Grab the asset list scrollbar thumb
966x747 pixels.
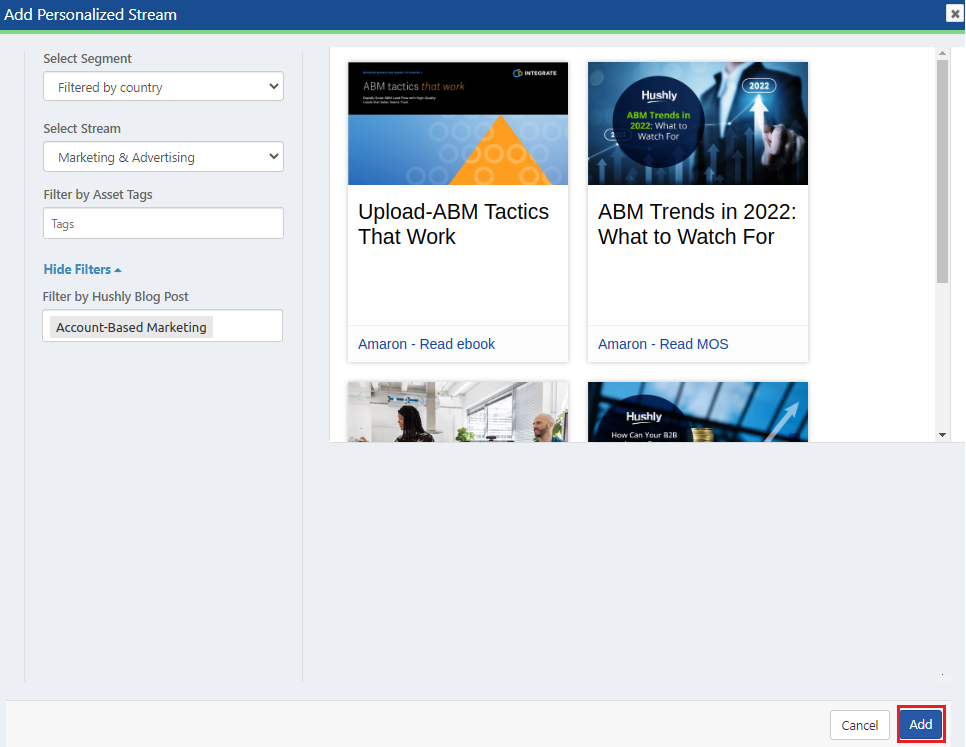point(942,171)
